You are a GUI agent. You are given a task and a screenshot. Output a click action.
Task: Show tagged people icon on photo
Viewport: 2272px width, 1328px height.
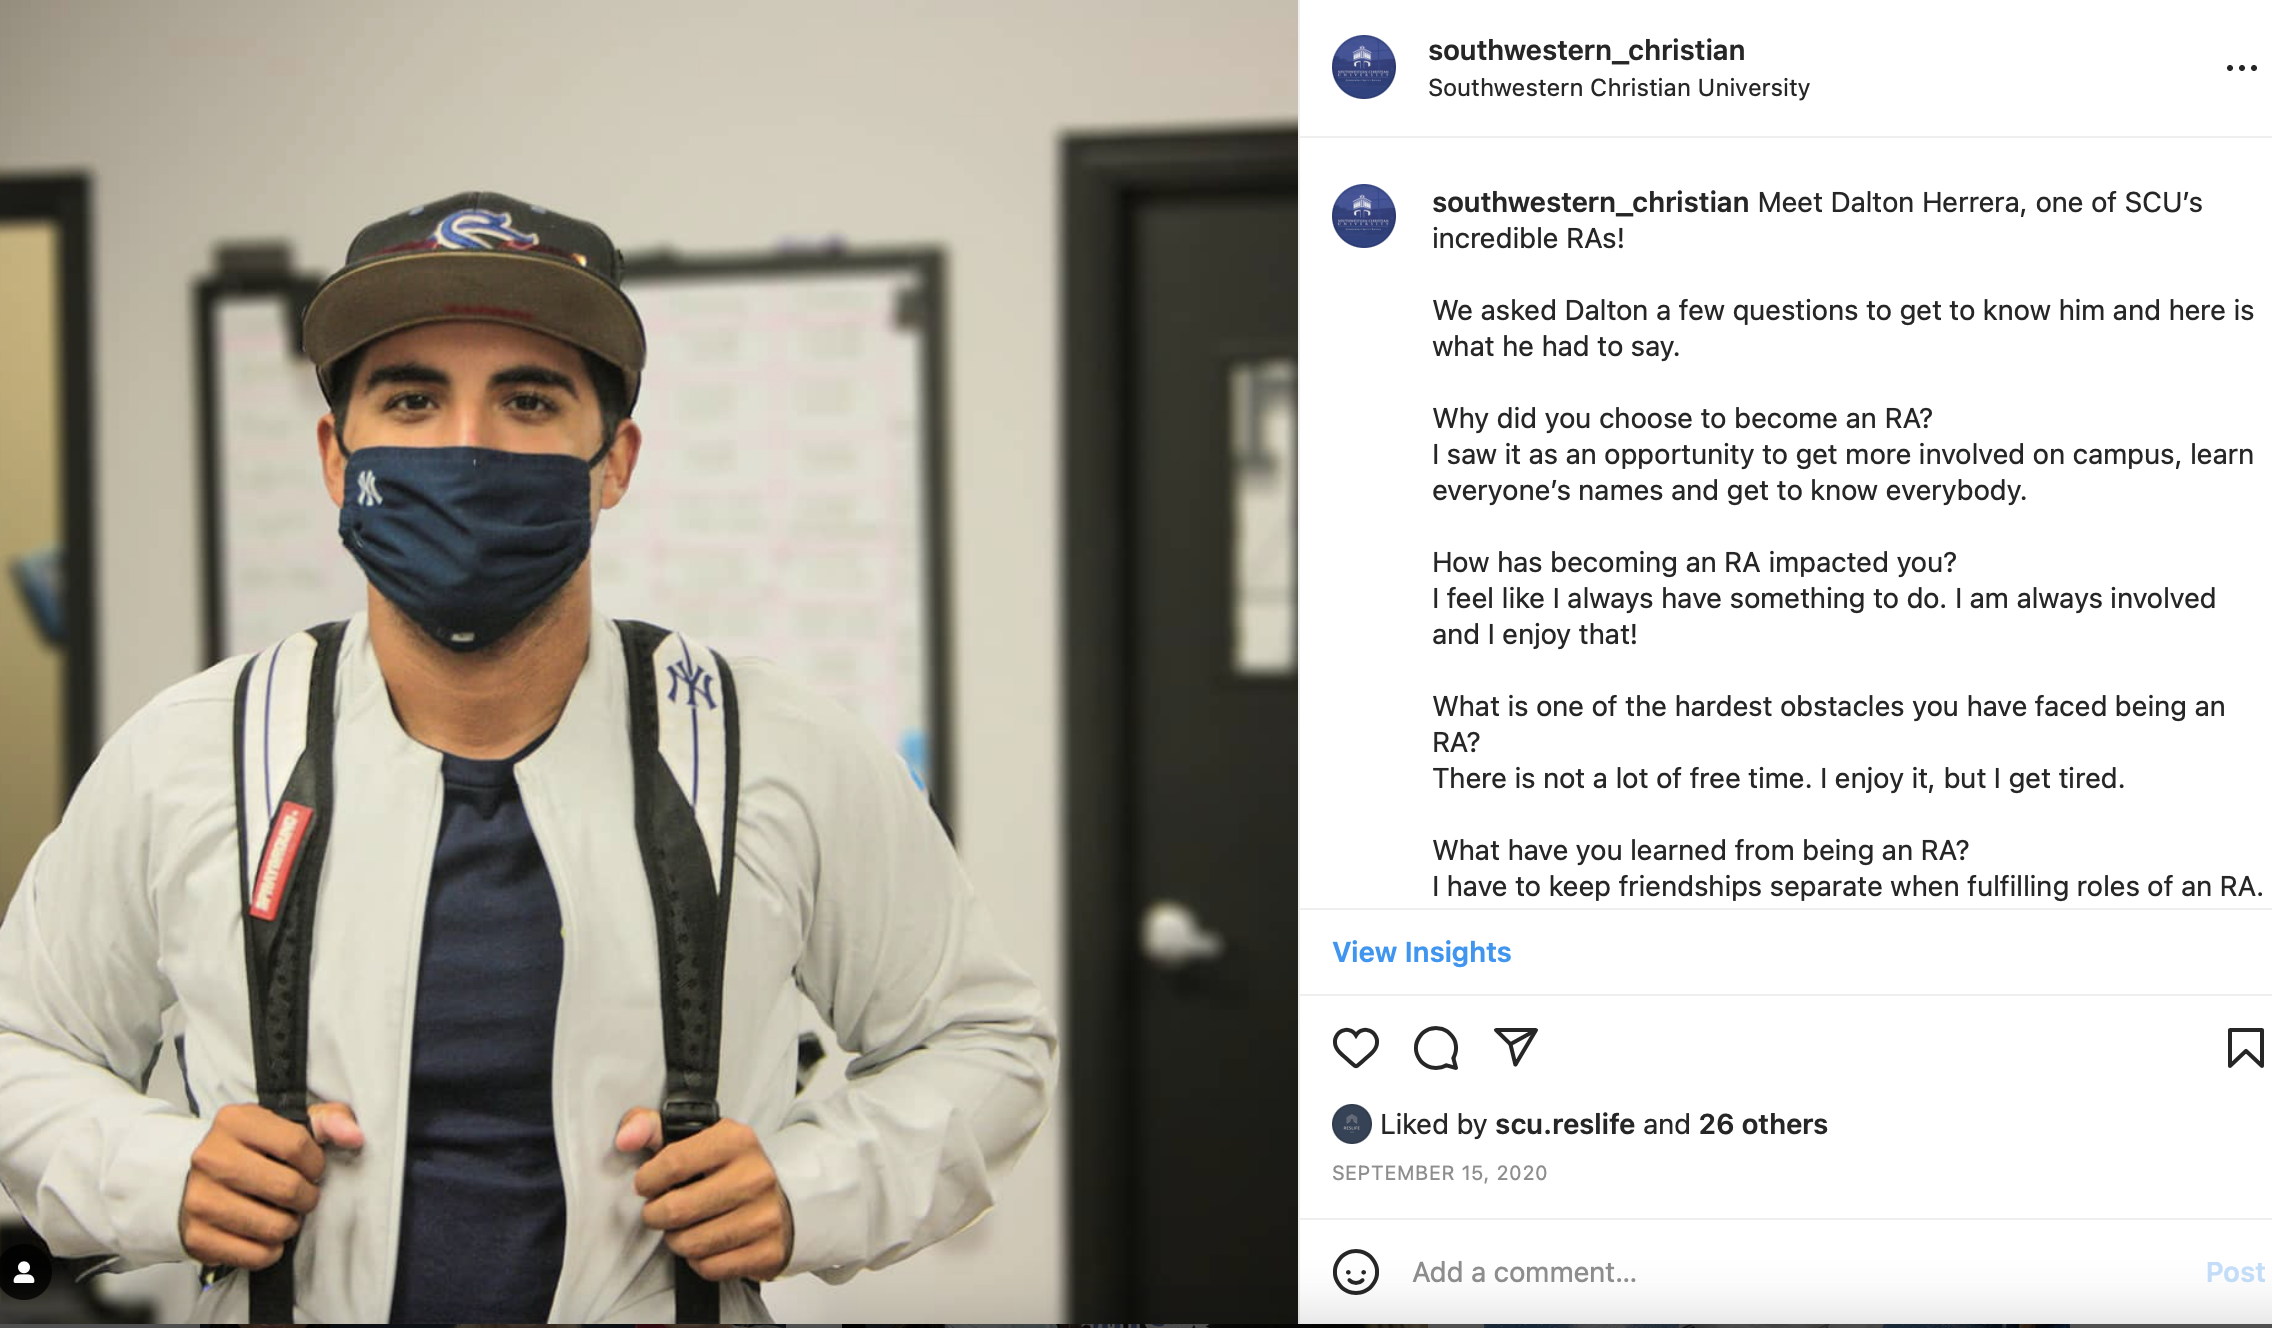(25, 1272)
